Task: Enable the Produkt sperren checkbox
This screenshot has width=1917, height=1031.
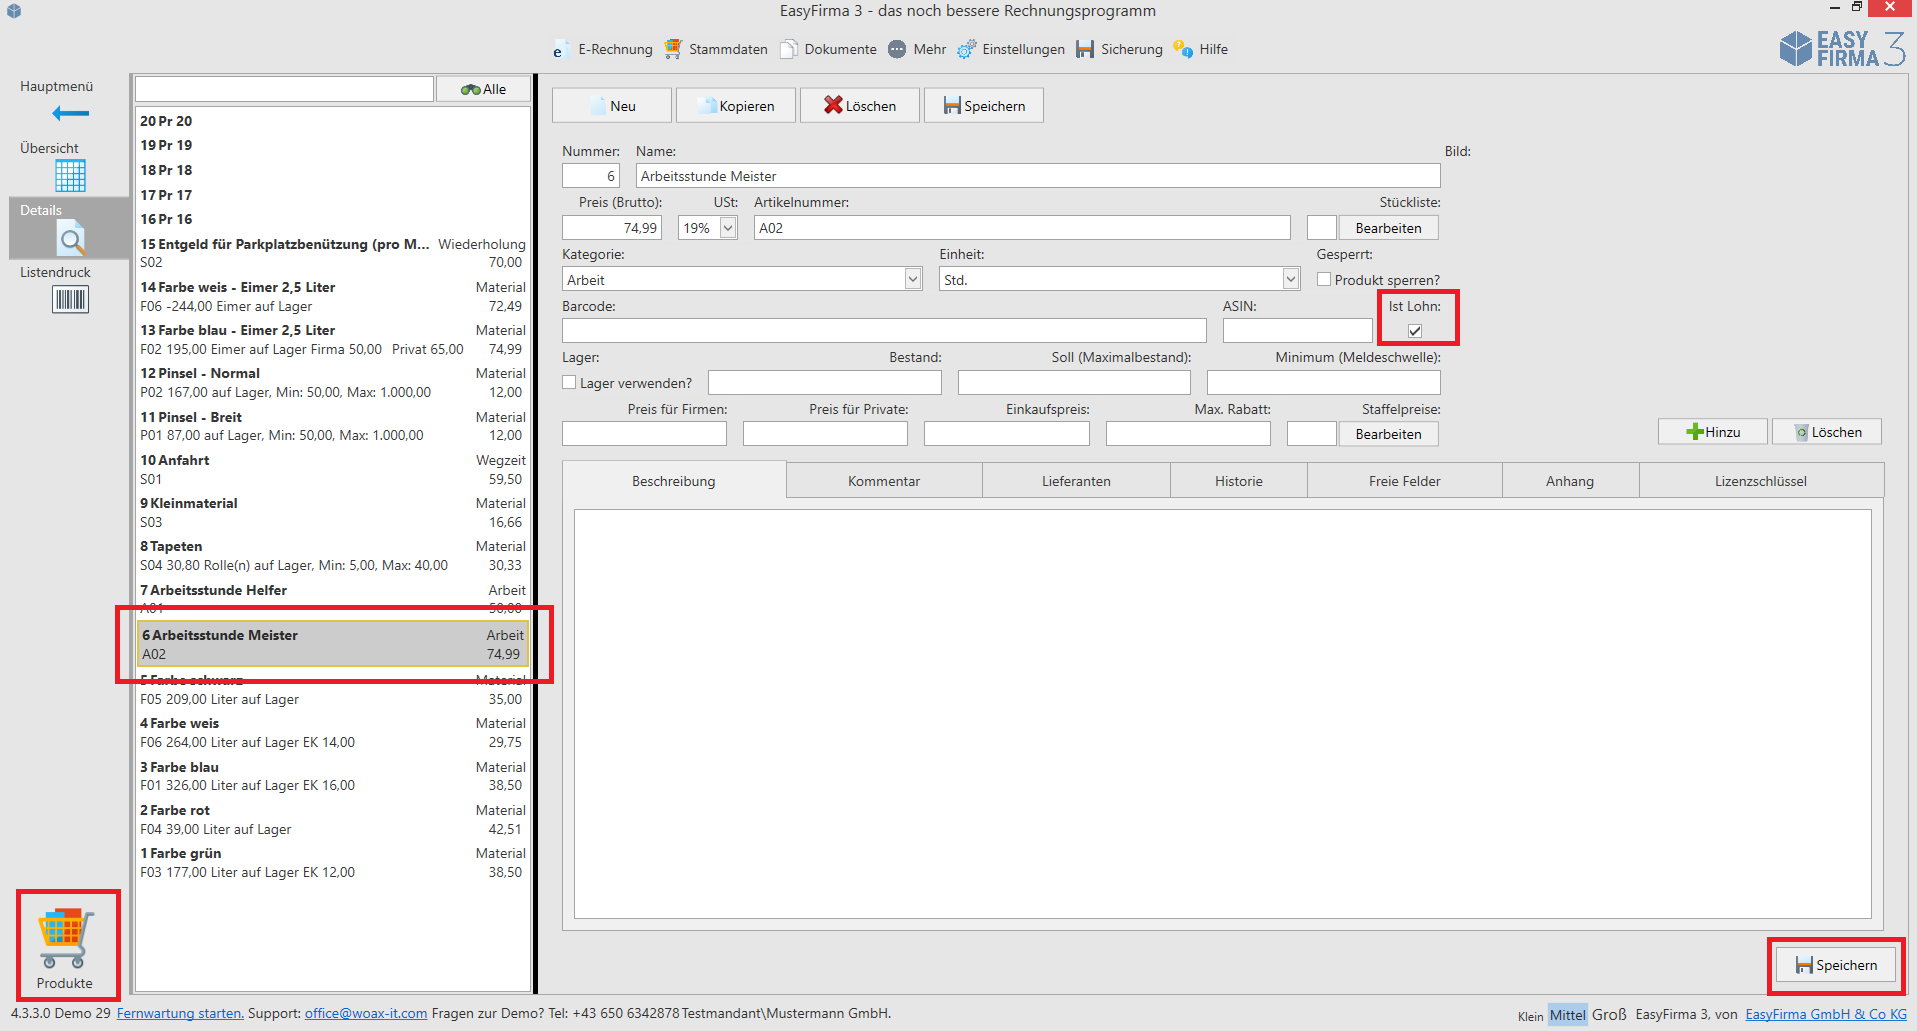Action: point(1324,280)
